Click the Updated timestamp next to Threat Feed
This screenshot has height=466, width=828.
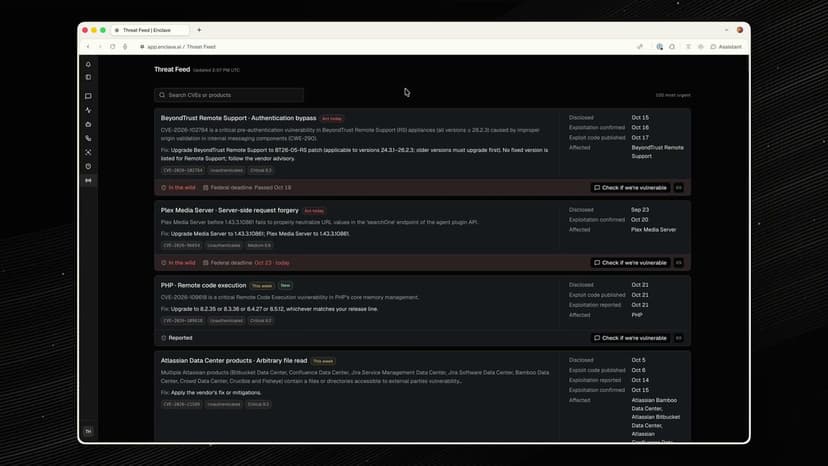click(x=216, y=70)
